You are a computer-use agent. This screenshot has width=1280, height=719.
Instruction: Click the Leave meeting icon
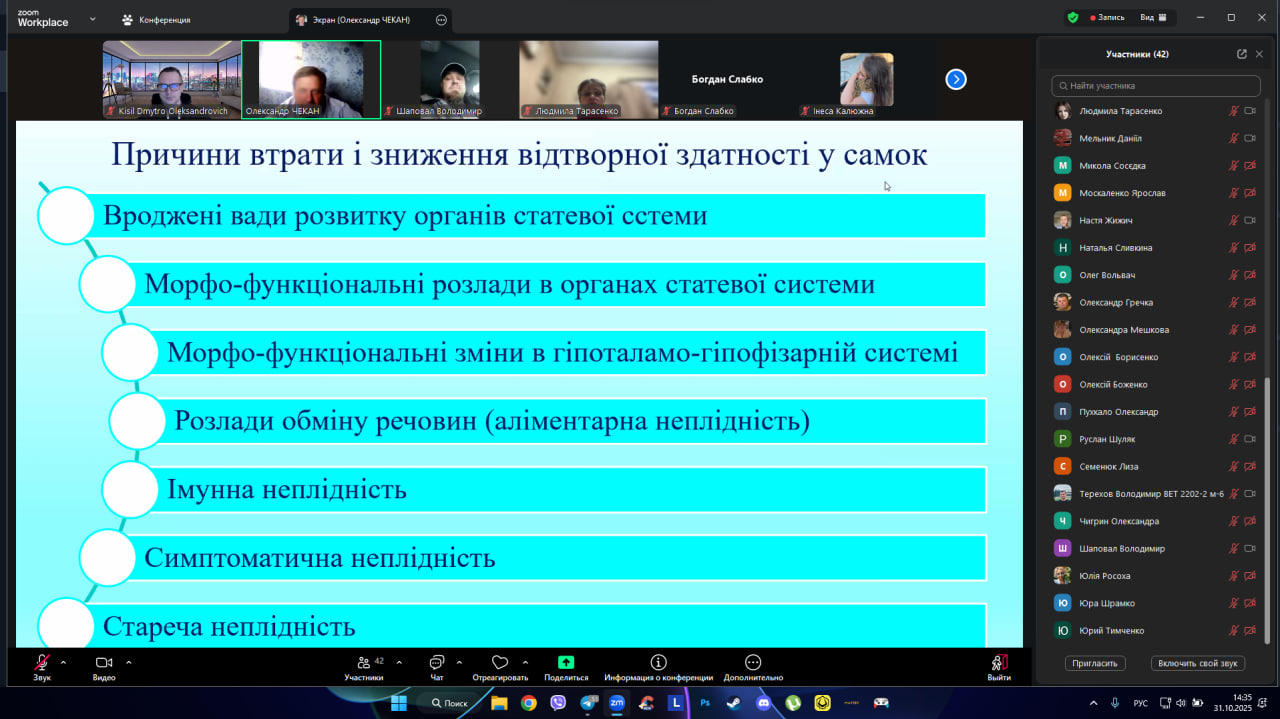998,663
